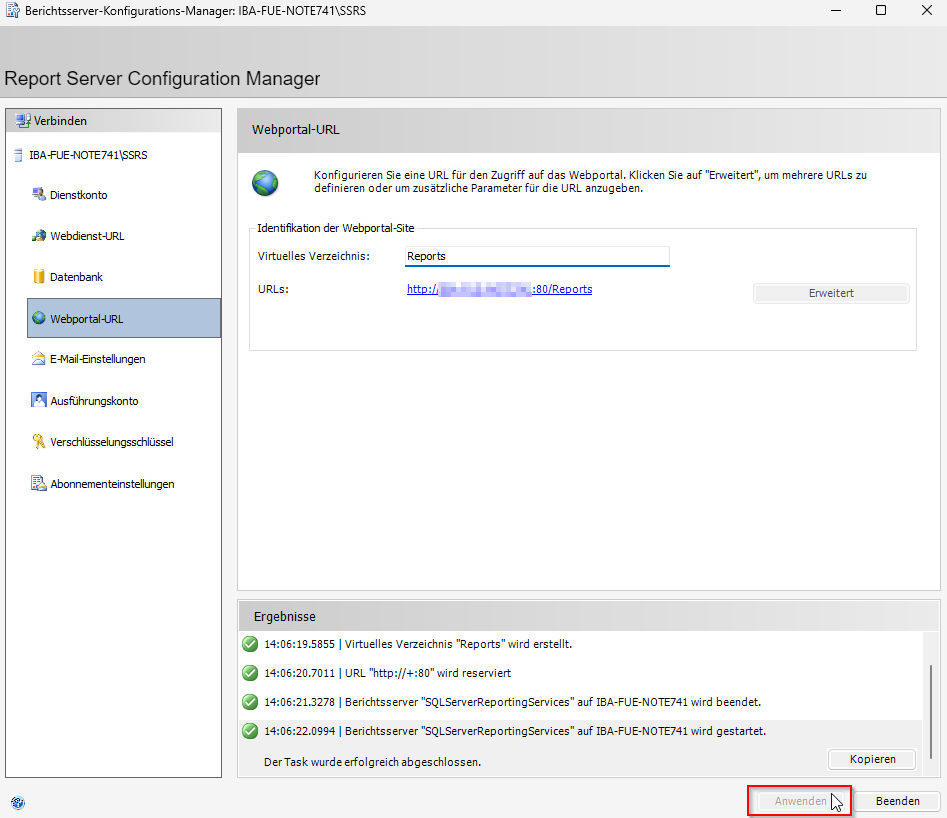The width and height of the screenshot is (947, 818).
Task: Click the Verschlüsselungsschlüssel key icon
Action: coord(39,441)
